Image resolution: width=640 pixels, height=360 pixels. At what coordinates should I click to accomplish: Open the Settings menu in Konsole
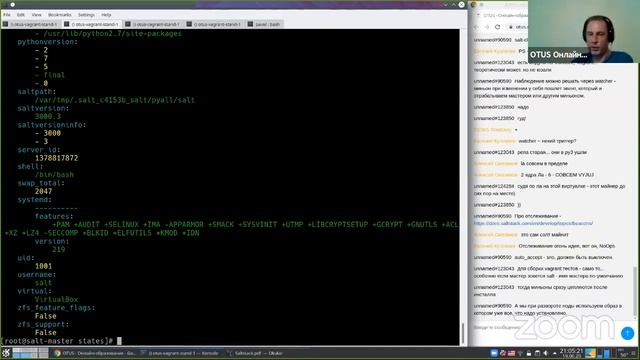(86, 15)
